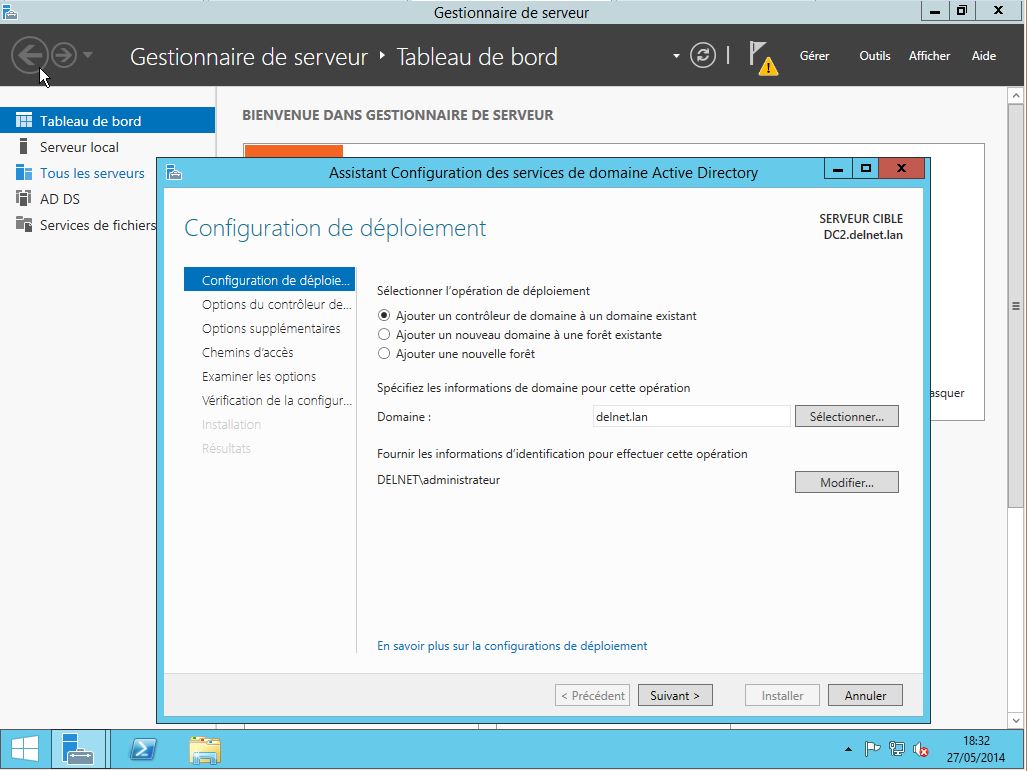Screen dimensions: 1027x771
Task: Expand the dropdown arrow left of refresh
Action: 676,56
